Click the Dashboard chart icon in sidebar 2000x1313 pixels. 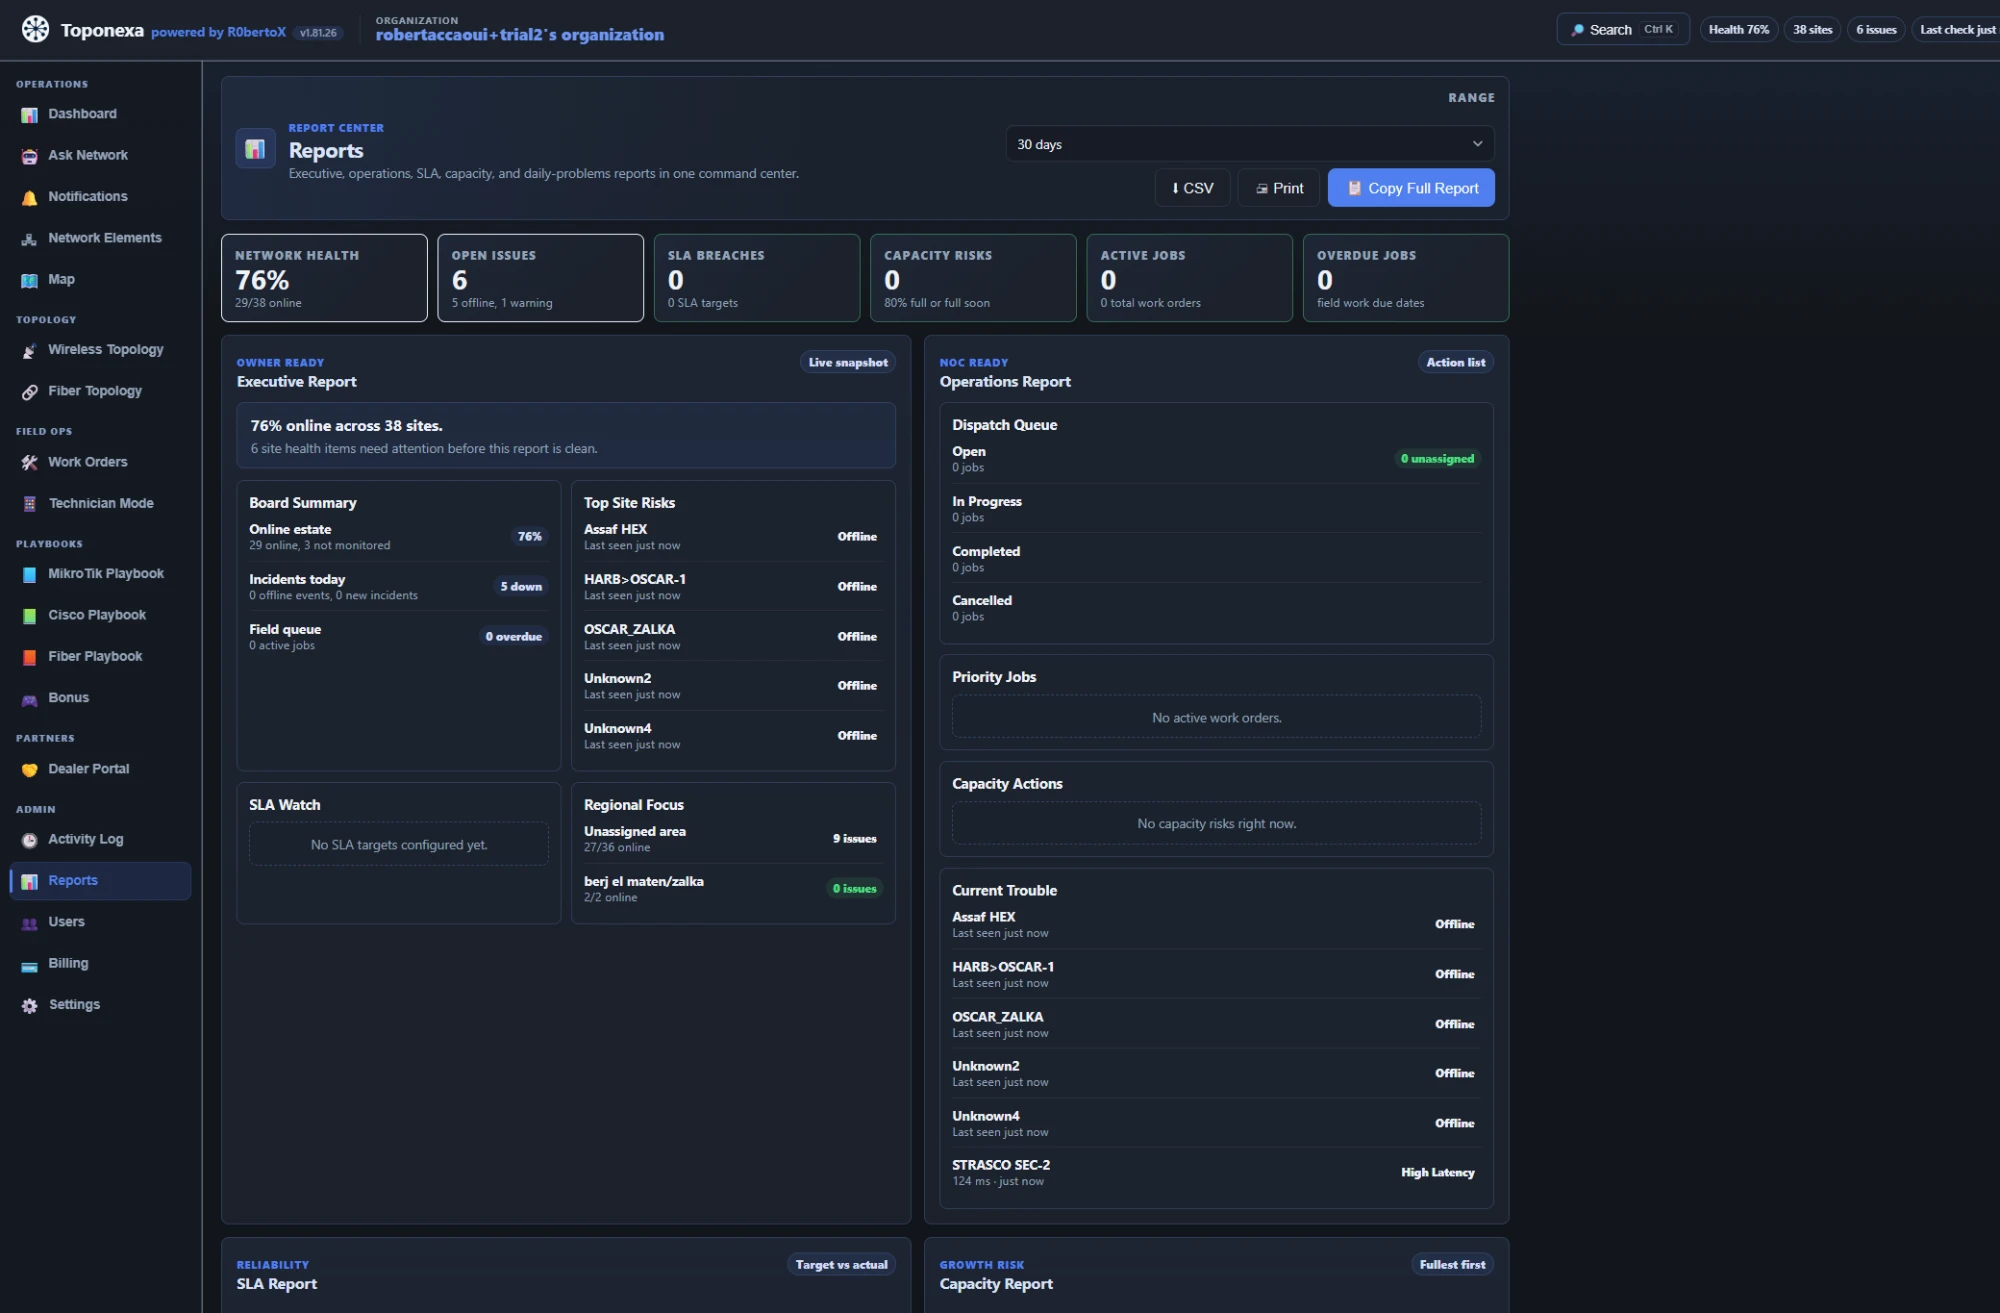tap(29, 115)
